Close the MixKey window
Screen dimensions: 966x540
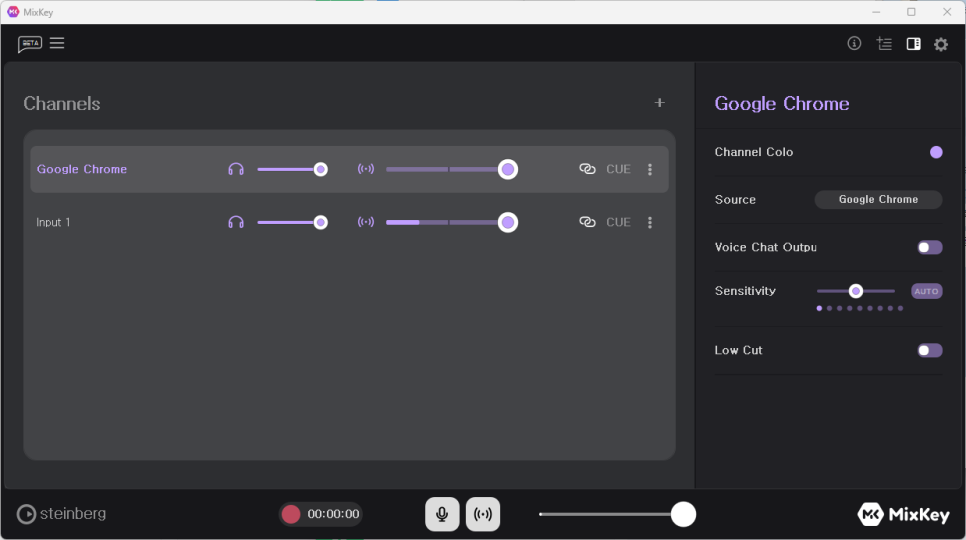tap(947, 12)
